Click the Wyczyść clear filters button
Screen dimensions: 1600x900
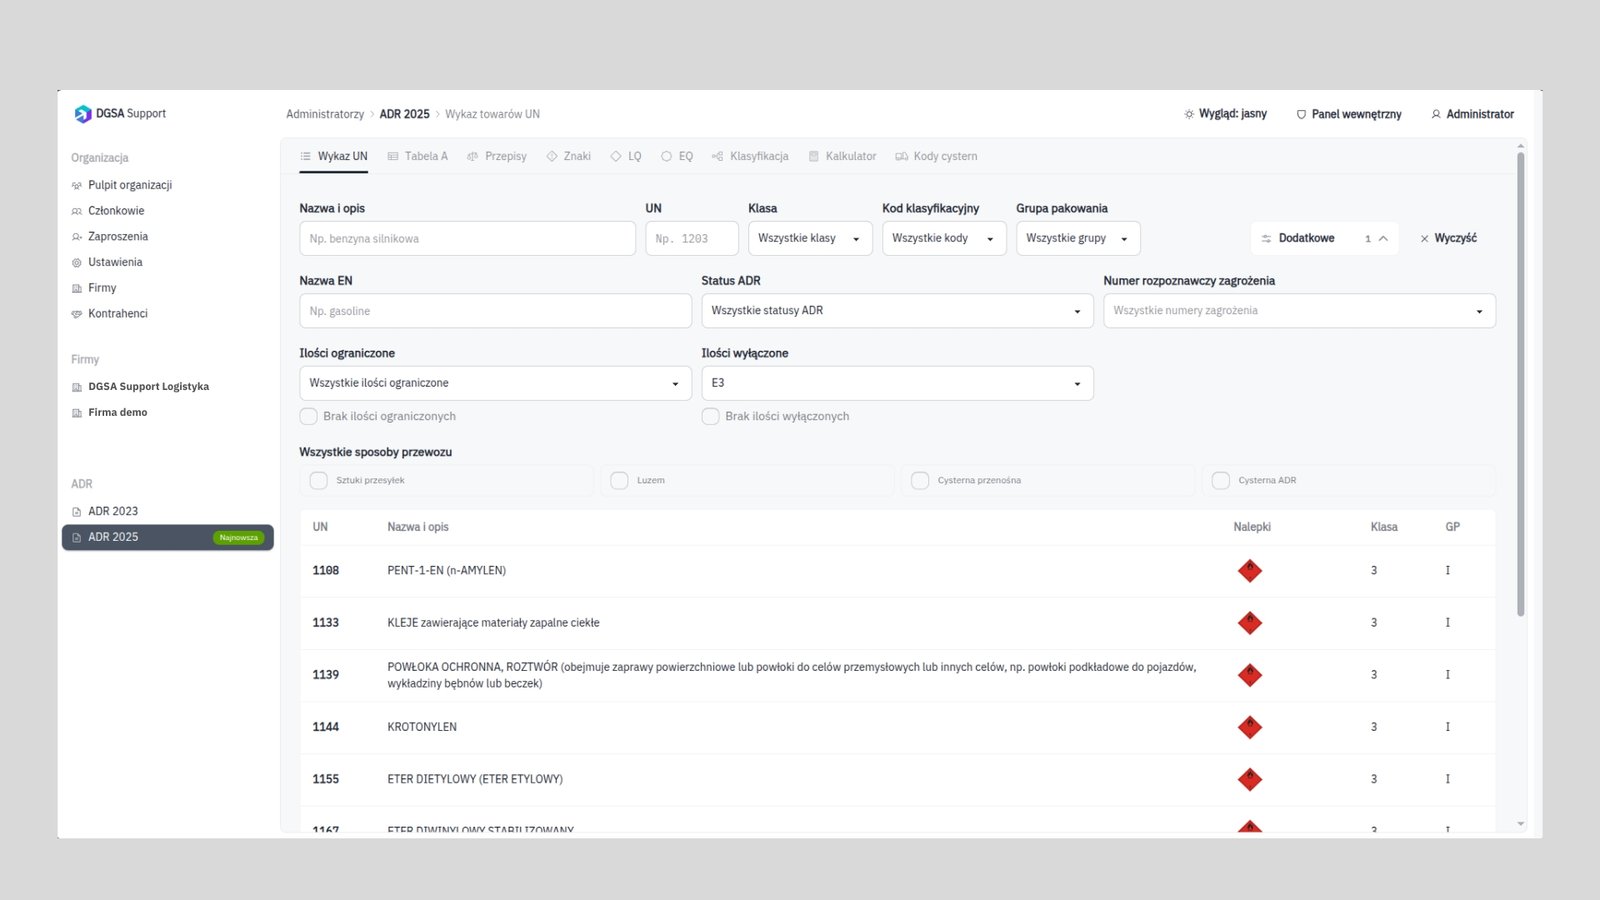point(1448,238)
